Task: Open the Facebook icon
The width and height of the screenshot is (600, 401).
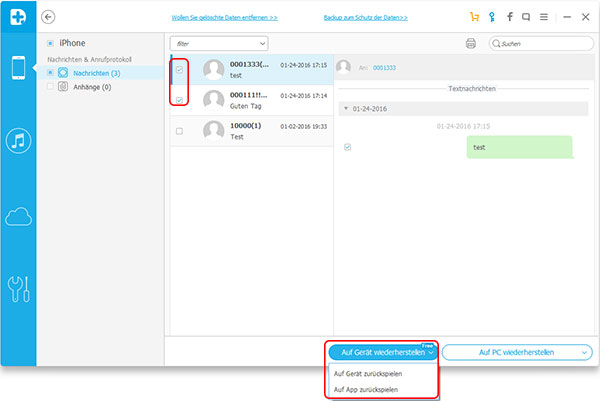Action: pyautogui.click(x=510, y=17)
